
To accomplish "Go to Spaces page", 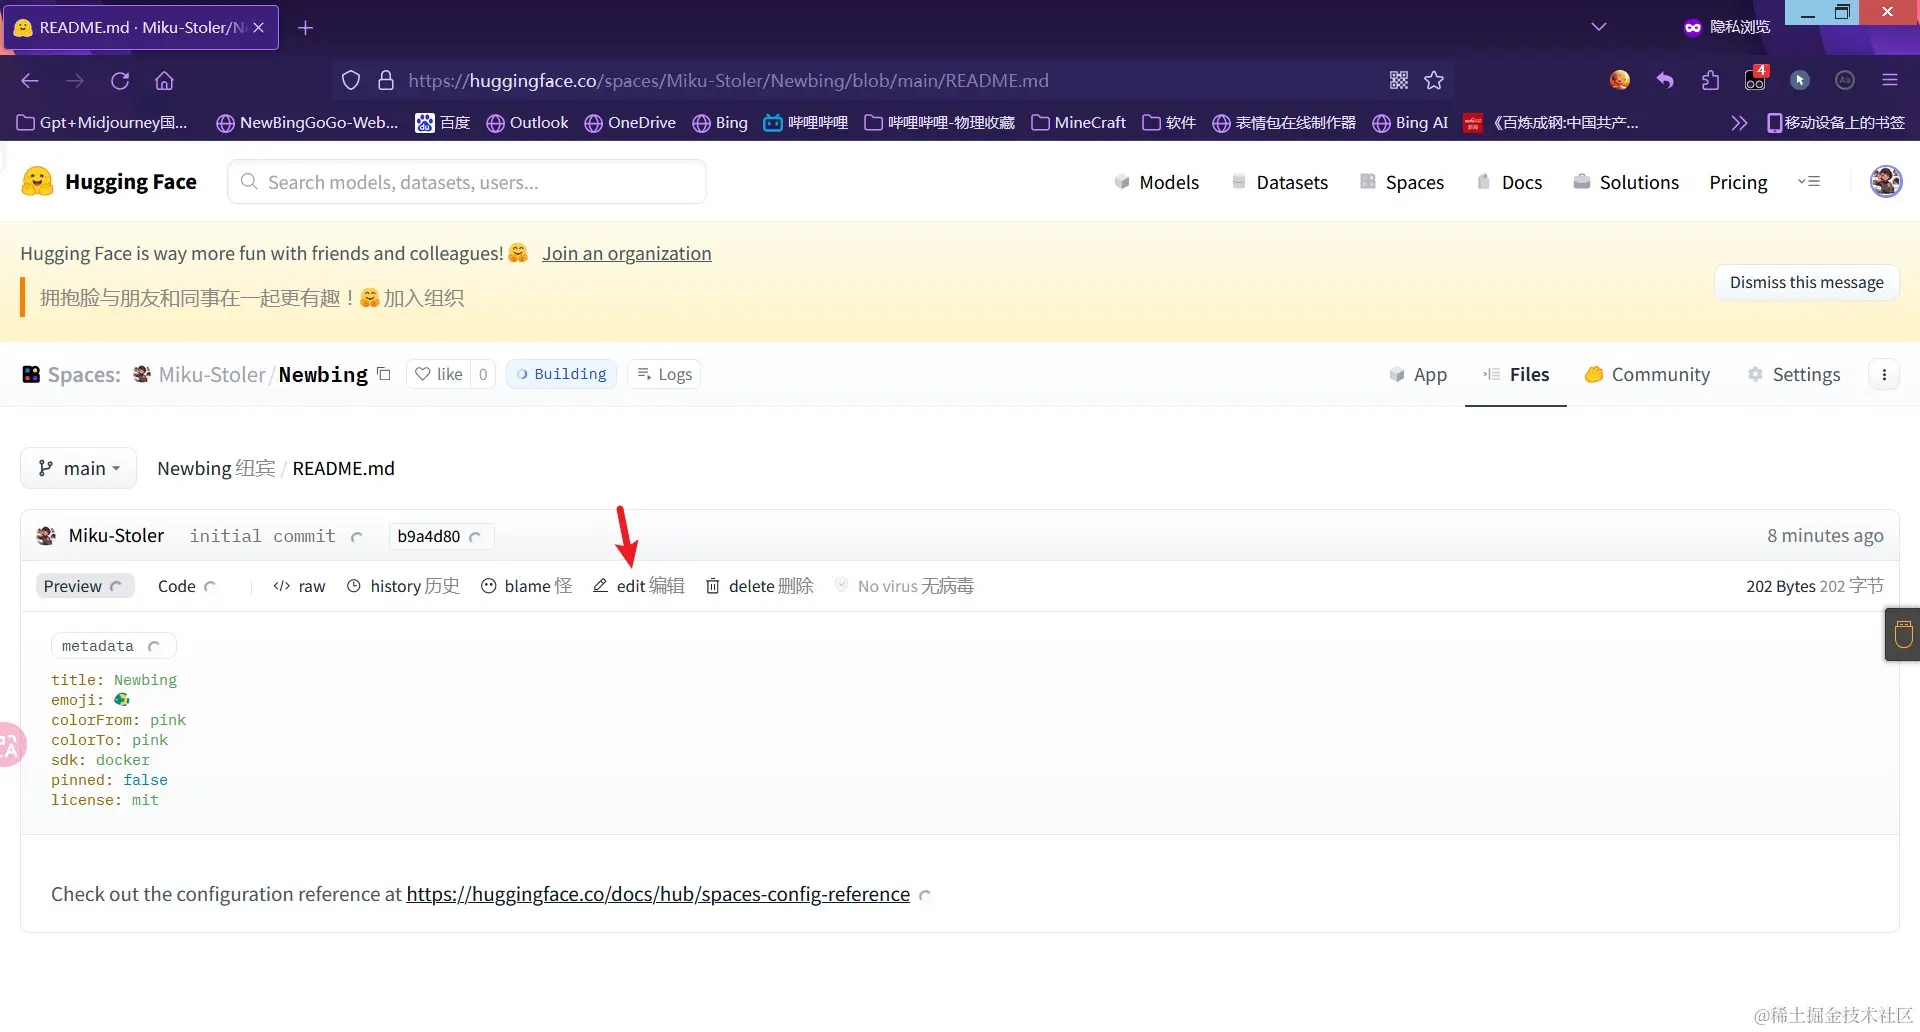I will 1402,182.
